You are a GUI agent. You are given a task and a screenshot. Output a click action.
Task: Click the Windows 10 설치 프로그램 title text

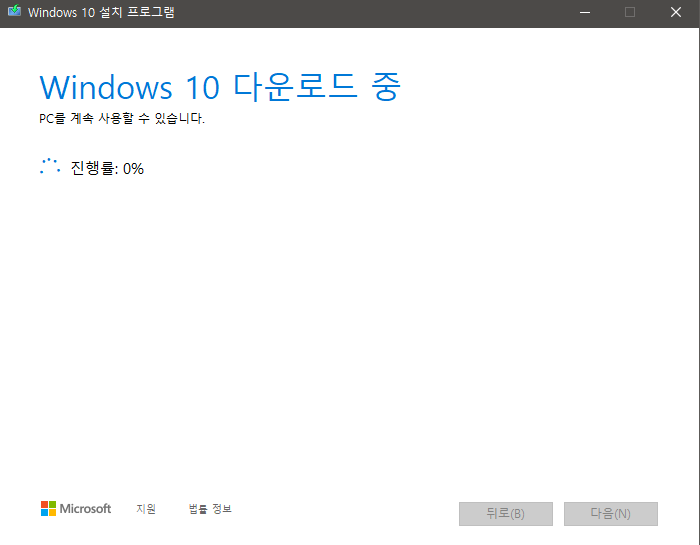coord(101,12)
